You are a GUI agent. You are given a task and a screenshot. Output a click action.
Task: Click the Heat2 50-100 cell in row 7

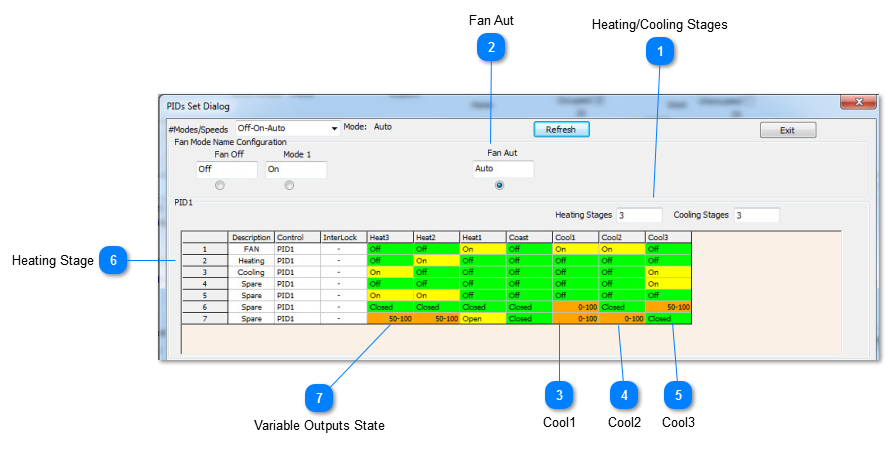[x=437, y=319]
